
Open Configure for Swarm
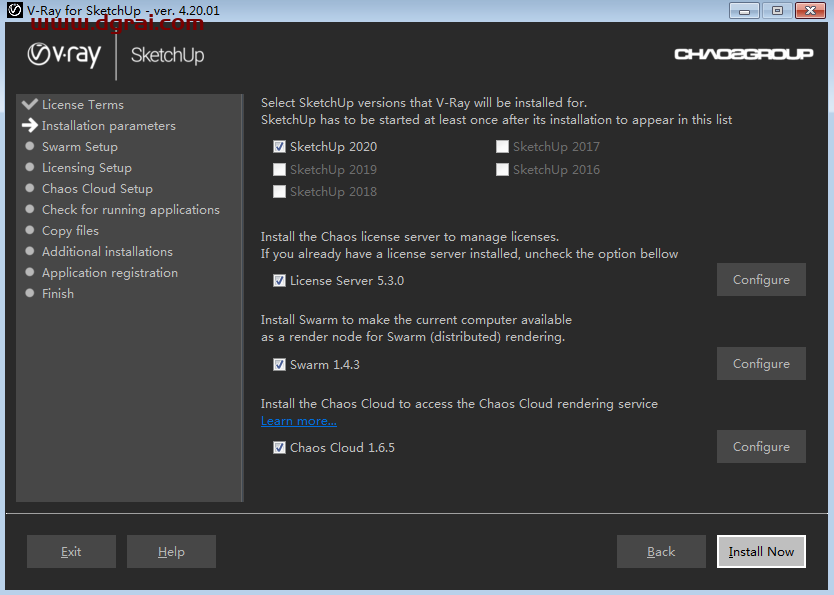coord(760,364)
